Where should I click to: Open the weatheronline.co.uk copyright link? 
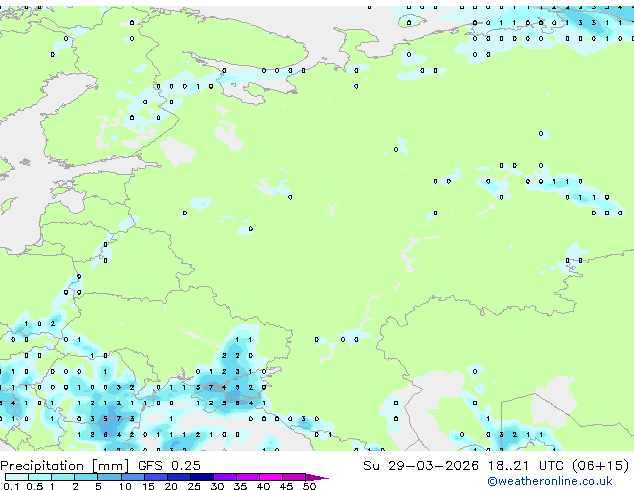pyautogui.click(x=550, y=481)
